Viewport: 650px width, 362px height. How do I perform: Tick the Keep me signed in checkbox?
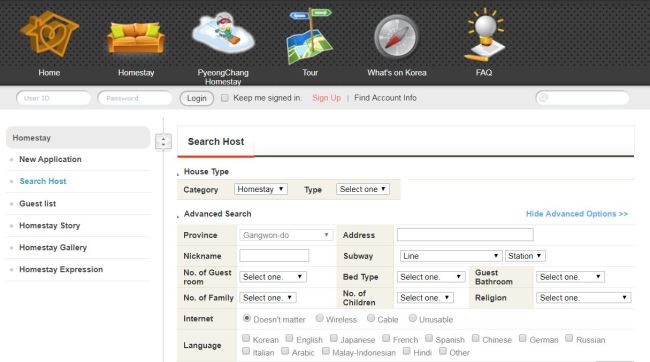click(x=225, y=98)
